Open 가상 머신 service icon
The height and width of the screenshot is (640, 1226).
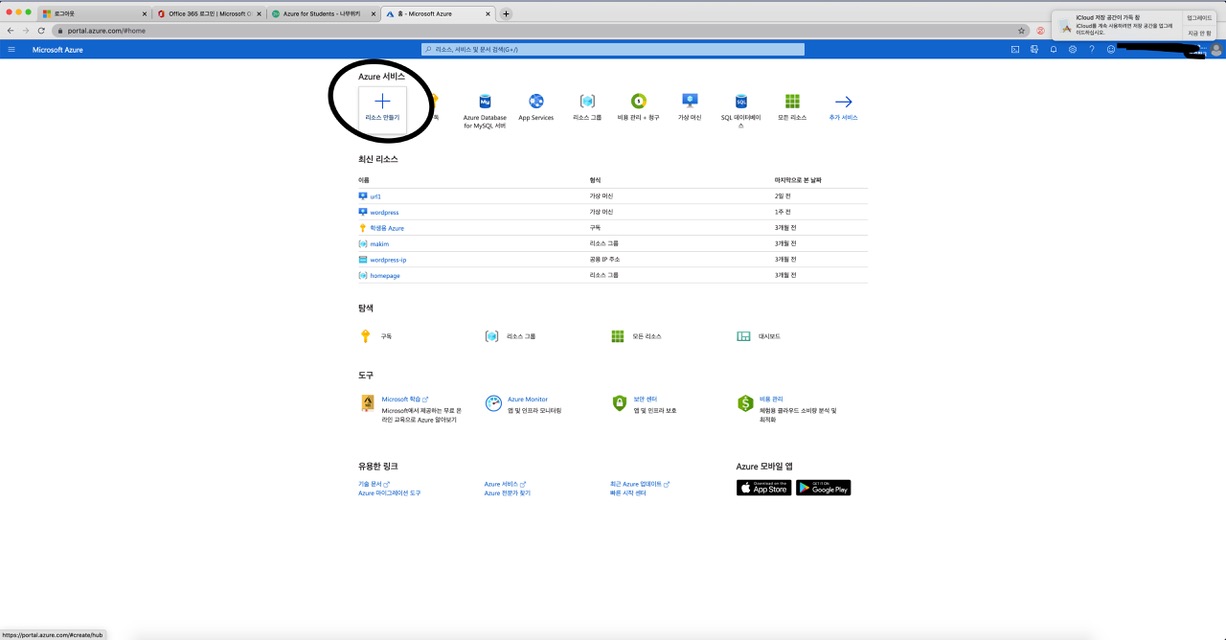[690, 101]
